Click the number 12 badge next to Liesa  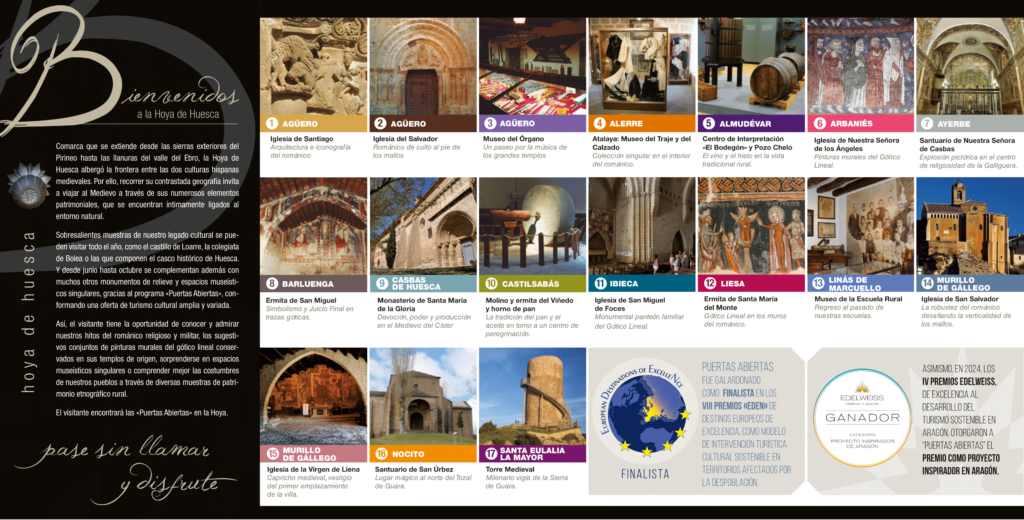(710, 284)
